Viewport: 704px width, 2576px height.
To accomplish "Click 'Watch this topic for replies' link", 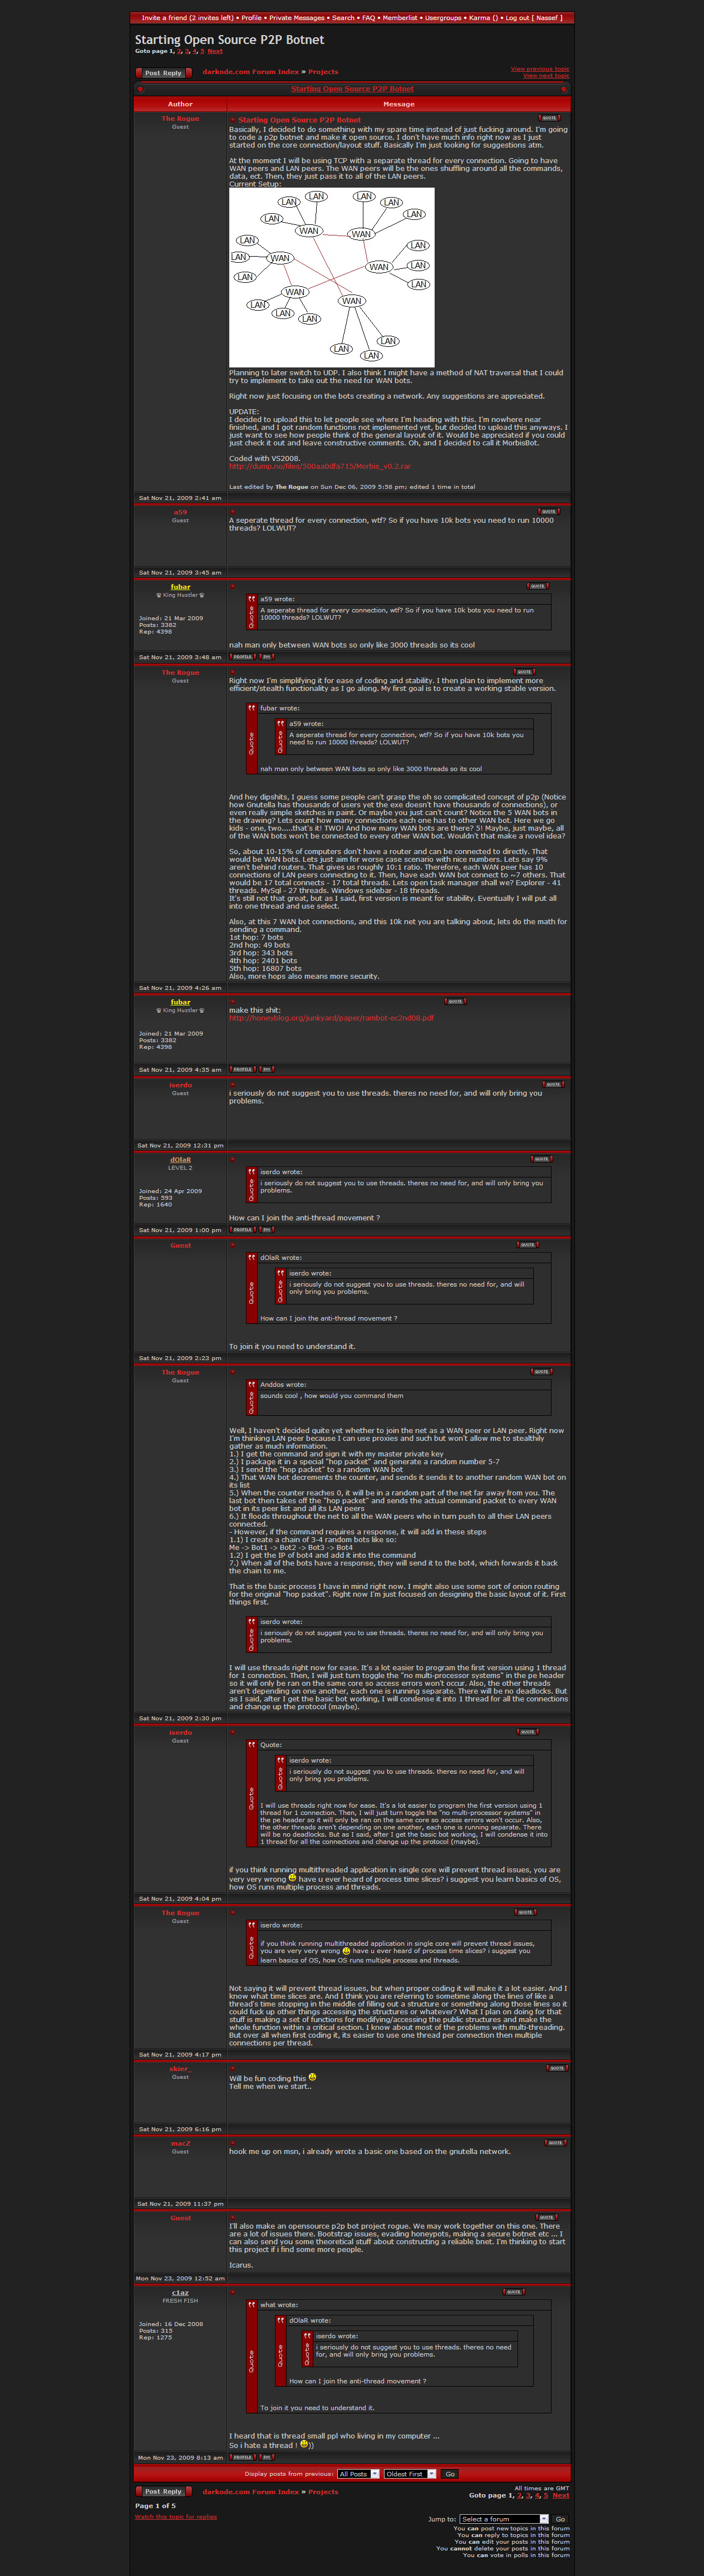I will (x=176, y=2517).
